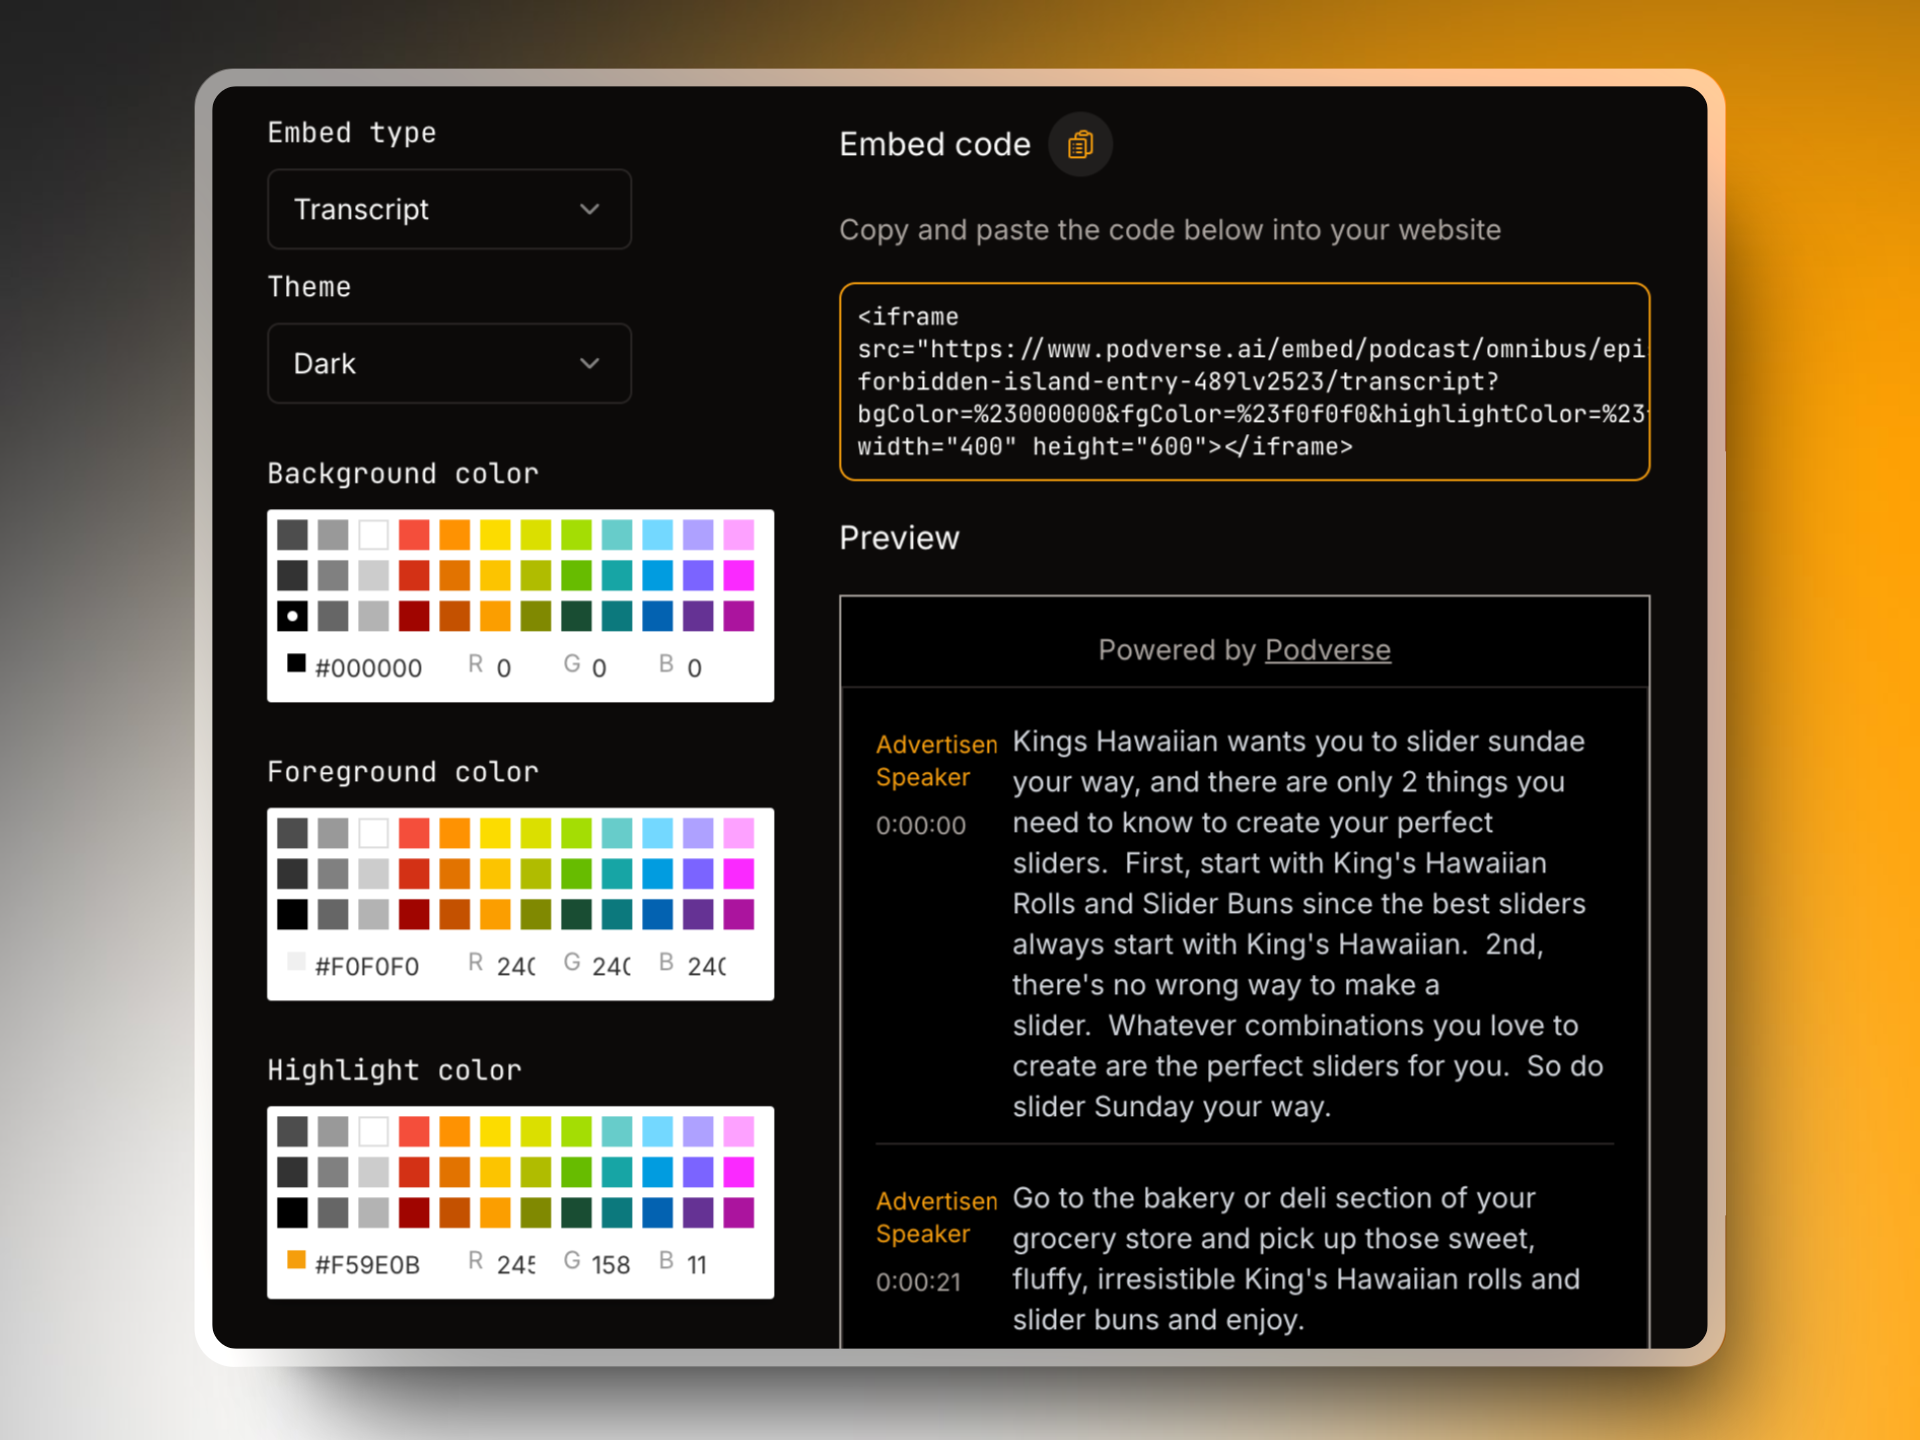Pick white swatch in Background color palette
The image size is (1920, 1440).
[x=373, y=535]
